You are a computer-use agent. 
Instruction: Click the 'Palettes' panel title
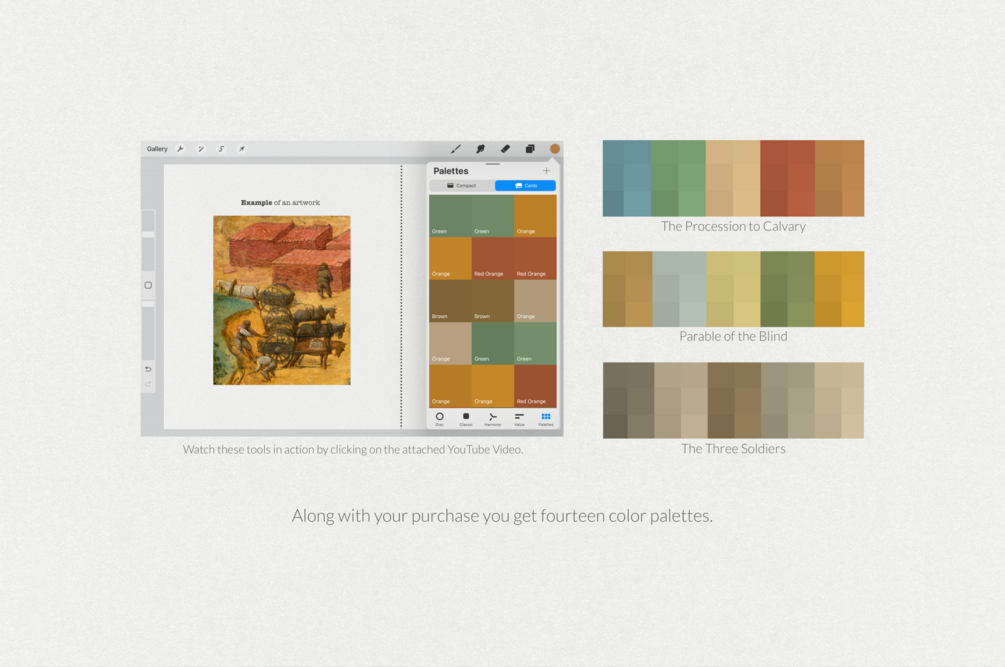(x=451, y=171)
